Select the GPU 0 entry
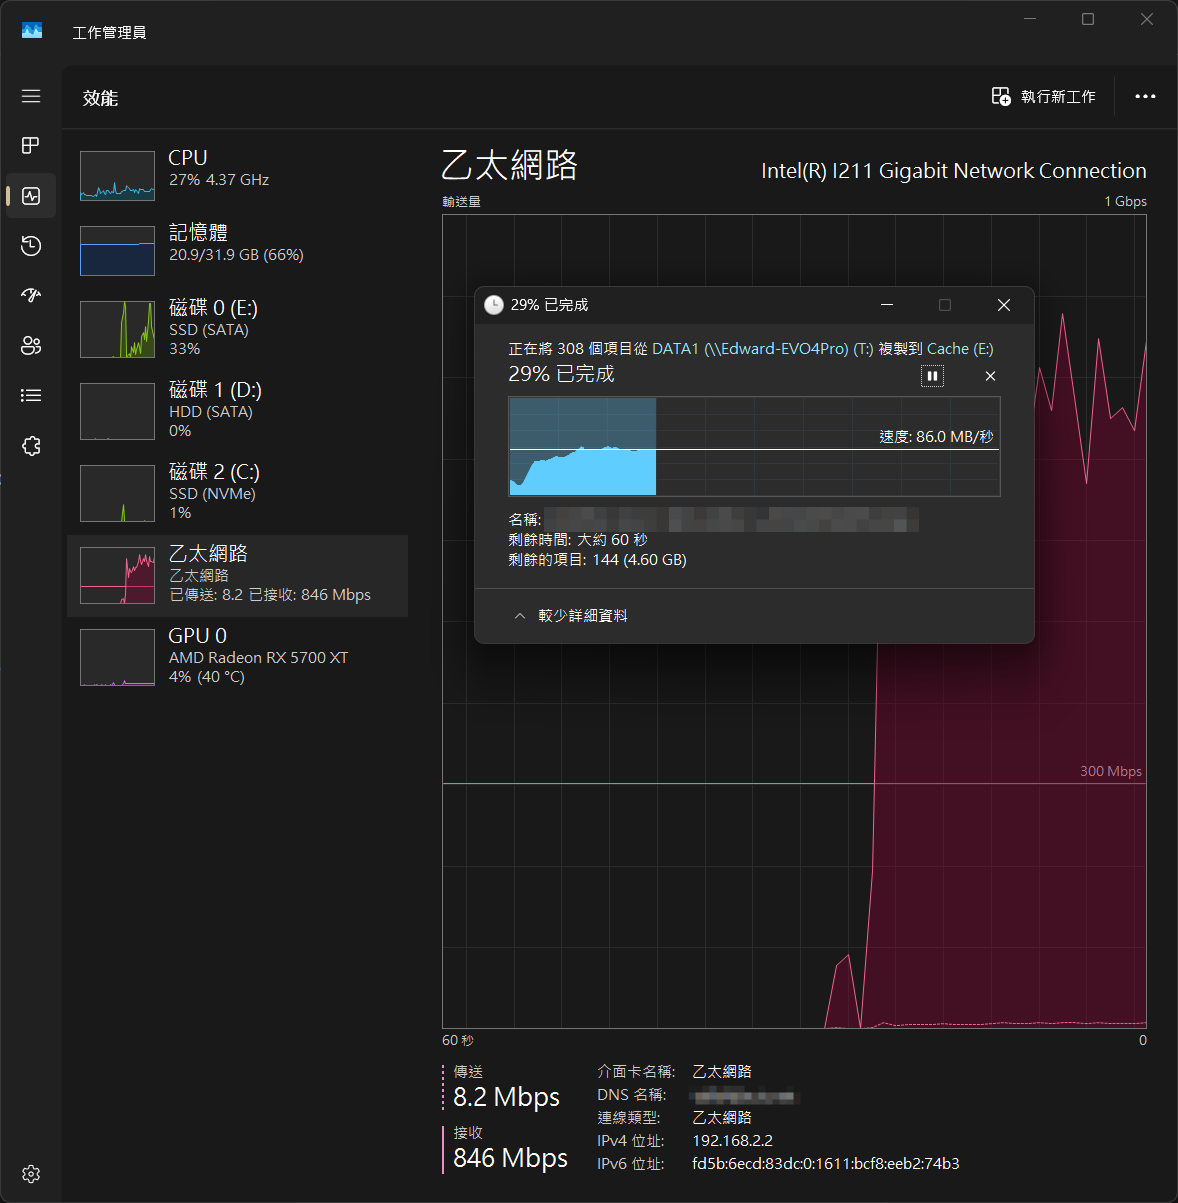 (237, 658)
